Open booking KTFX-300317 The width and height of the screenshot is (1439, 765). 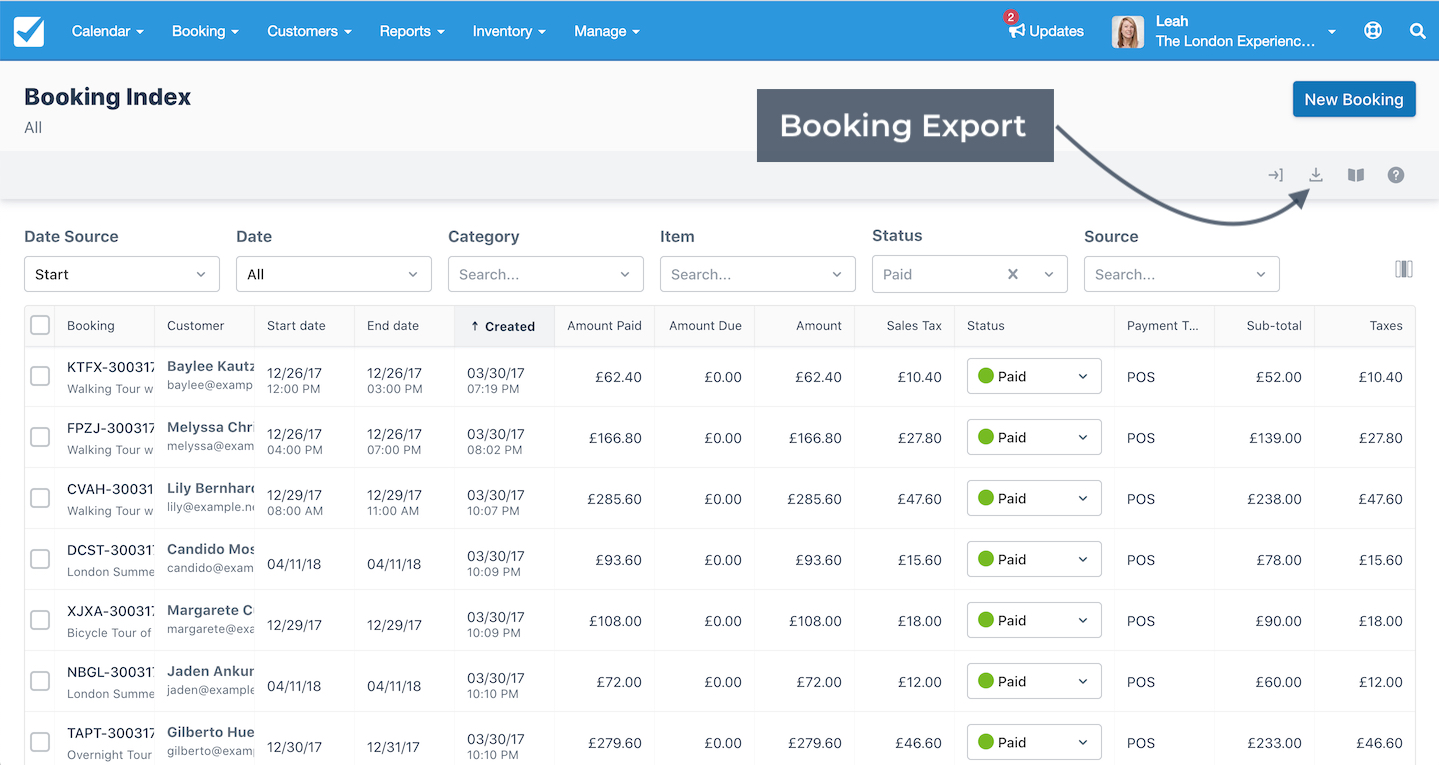(111, 366)
